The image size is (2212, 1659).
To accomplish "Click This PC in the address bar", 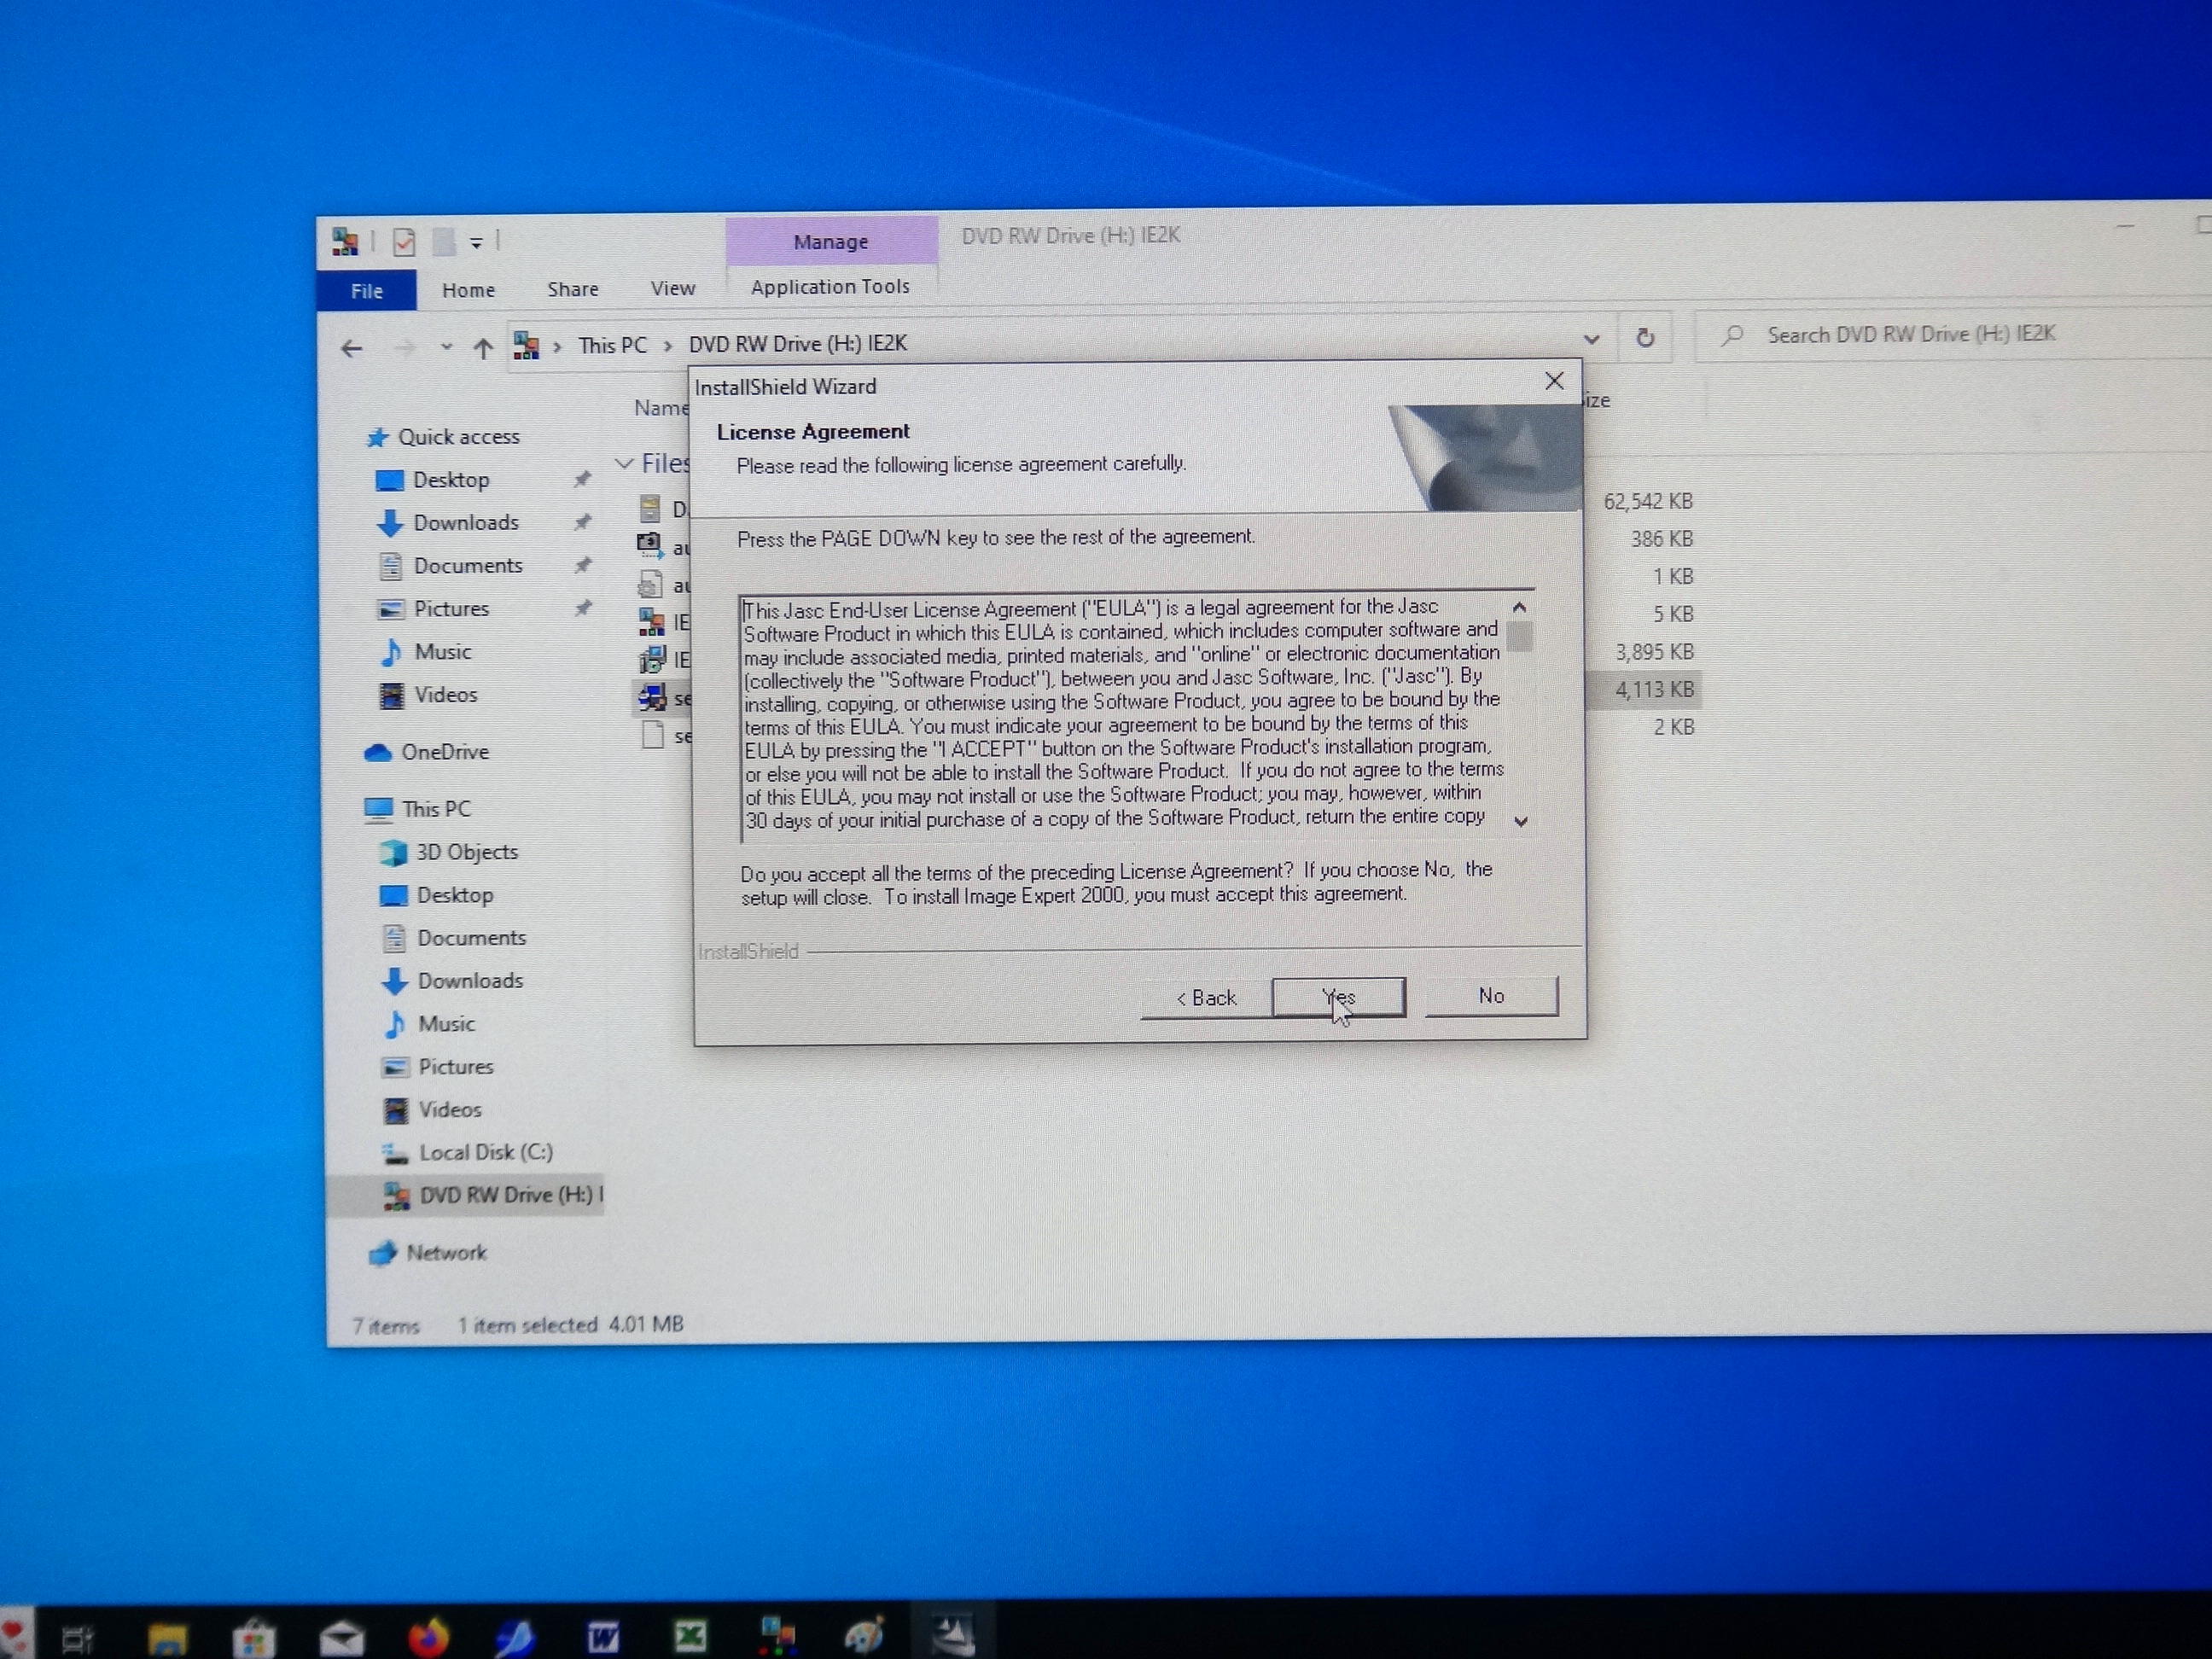I will point(612,346).
